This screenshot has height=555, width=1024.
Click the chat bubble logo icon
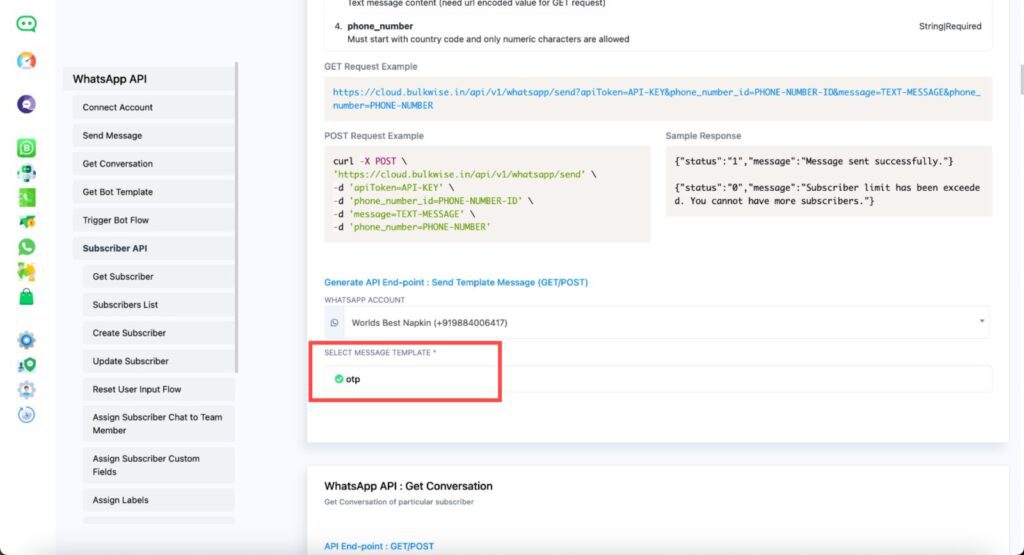[x=26, y=24]
